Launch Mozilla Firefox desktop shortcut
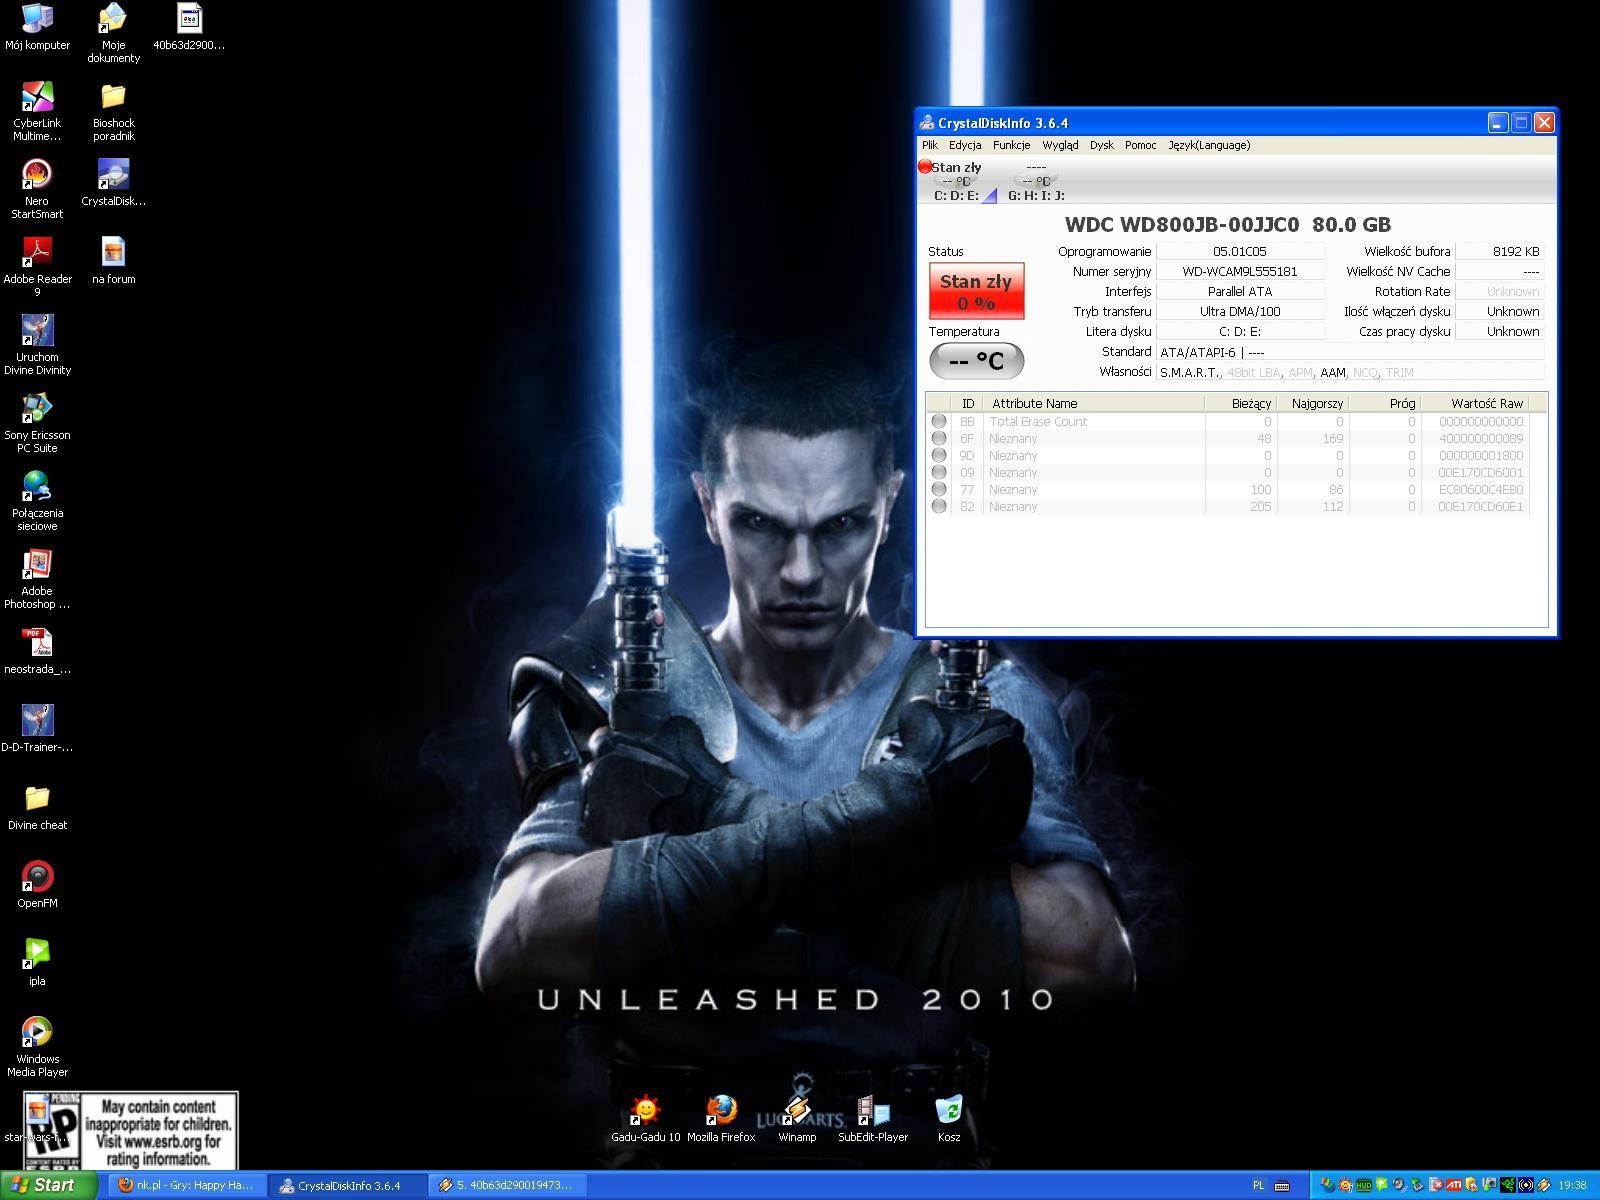This screenshot has height=1200, width=1600. 721,1118
